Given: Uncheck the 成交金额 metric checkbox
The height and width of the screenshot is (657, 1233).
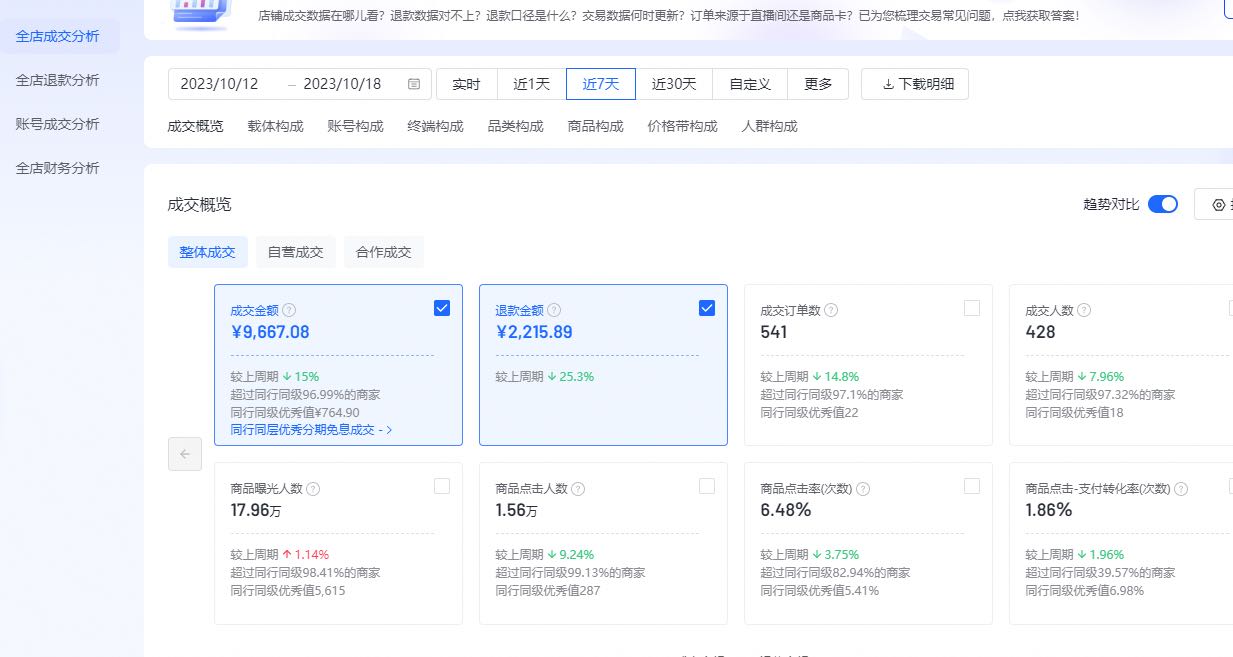Looking at the screenshot, I should click(442, 308).
